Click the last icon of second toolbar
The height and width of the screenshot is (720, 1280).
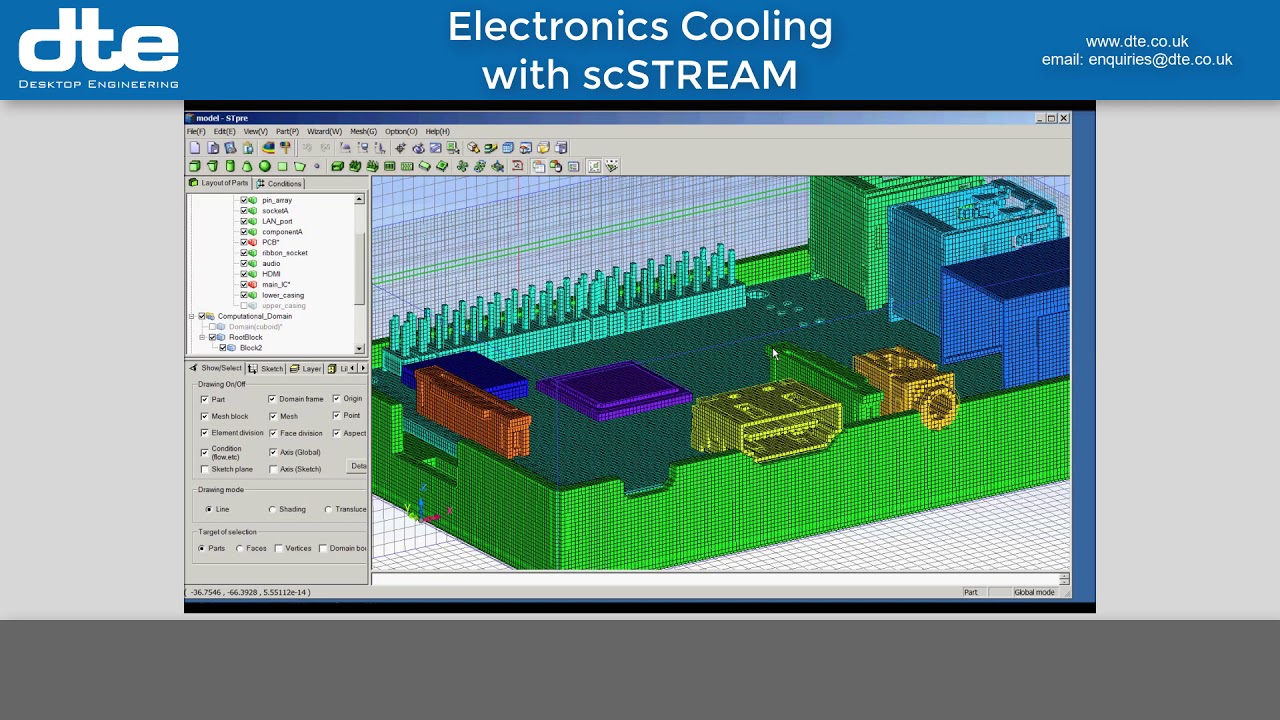tap(611, 166)
